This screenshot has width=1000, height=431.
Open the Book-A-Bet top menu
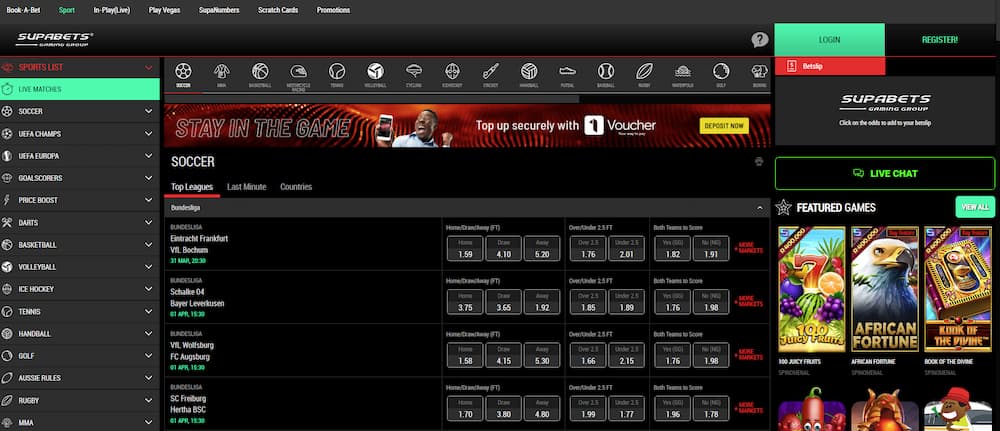point(23,10)
